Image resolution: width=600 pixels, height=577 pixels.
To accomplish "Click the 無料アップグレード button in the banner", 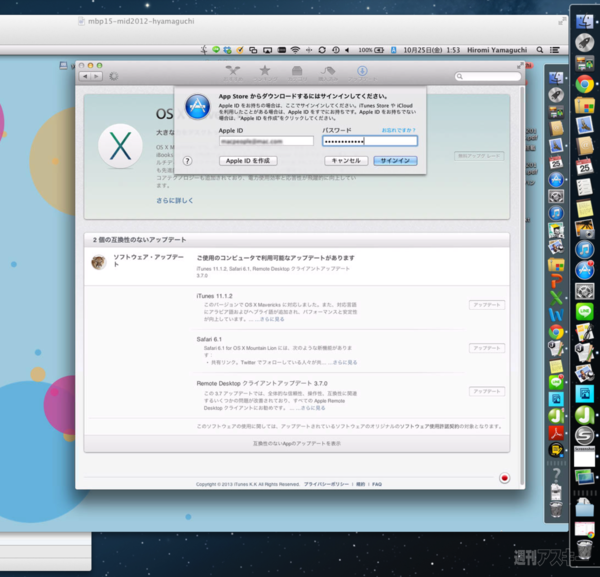I will [x=479, y=156].
